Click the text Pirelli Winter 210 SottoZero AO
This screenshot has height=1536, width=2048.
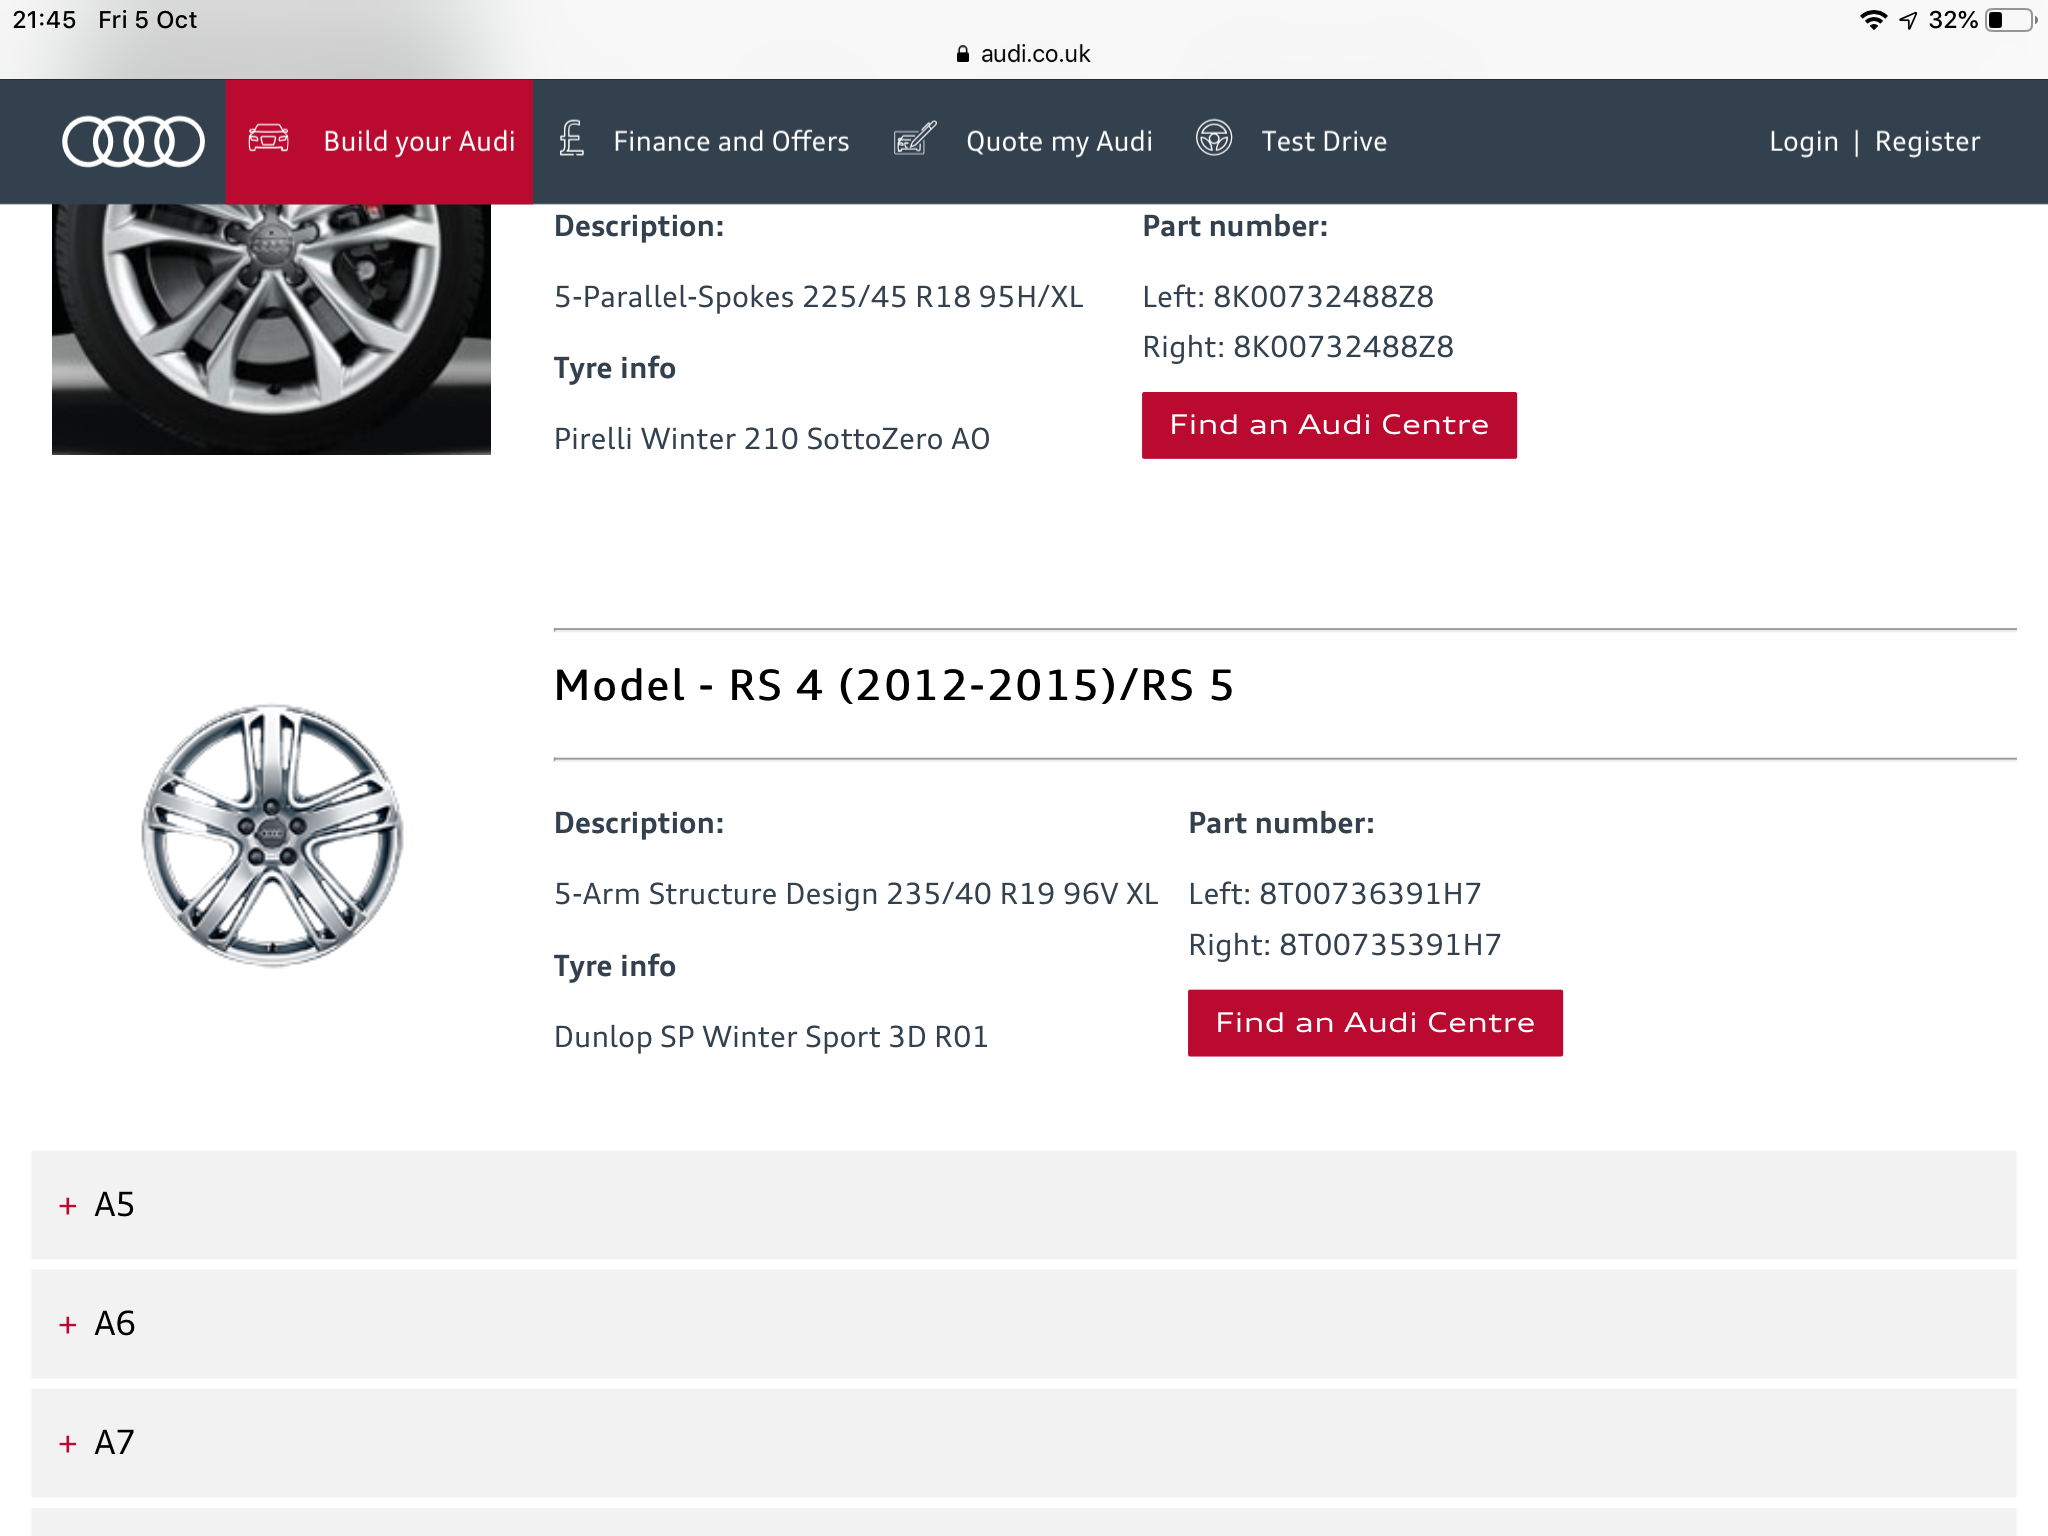[772, 439]
